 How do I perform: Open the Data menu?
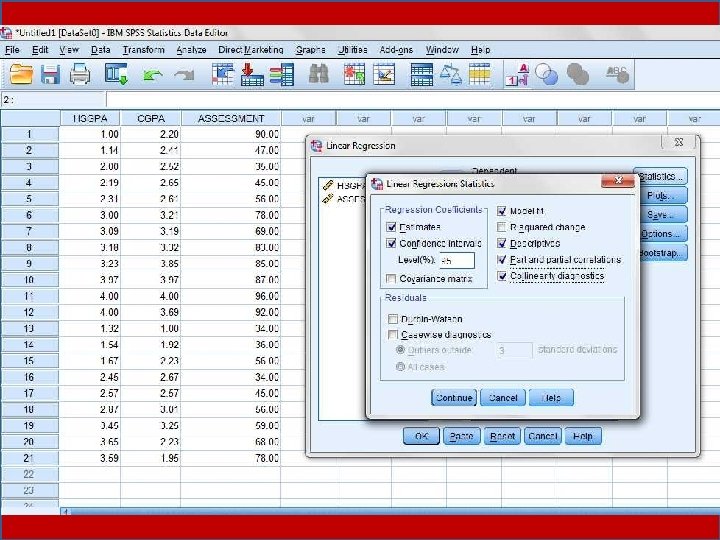101,50
